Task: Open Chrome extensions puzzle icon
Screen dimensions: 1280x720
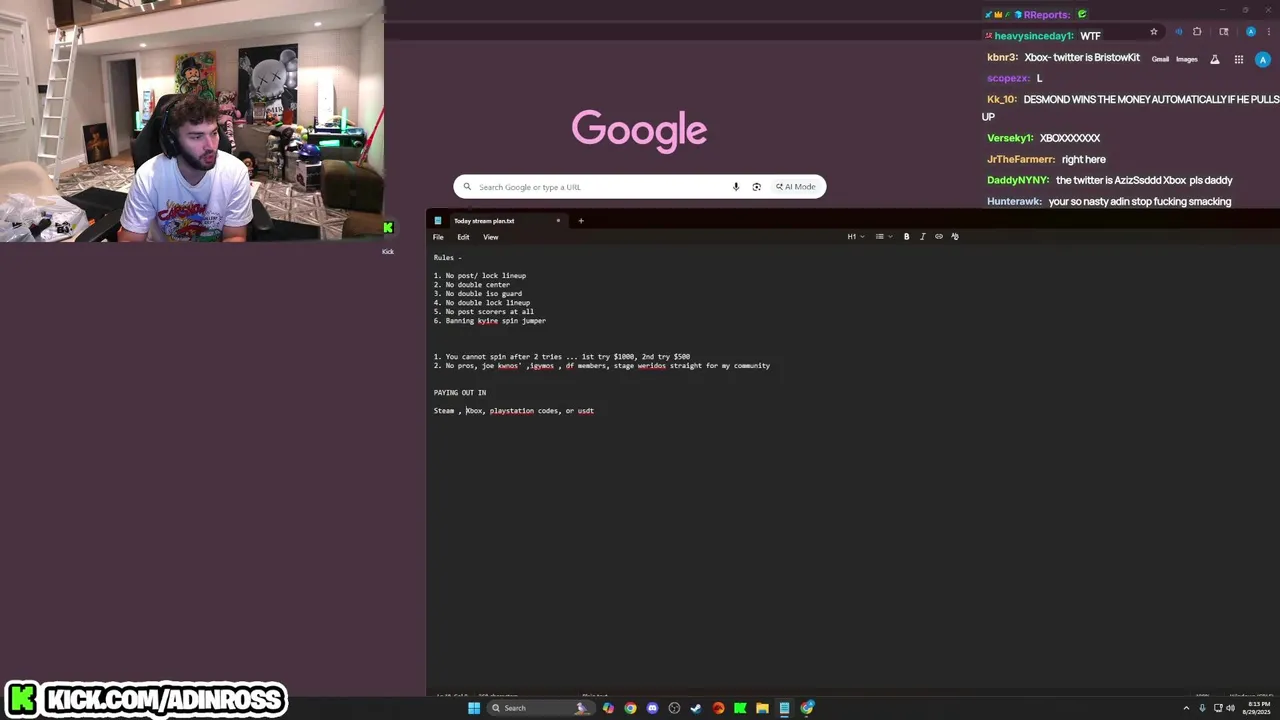Action: (x=1197, y=32)
